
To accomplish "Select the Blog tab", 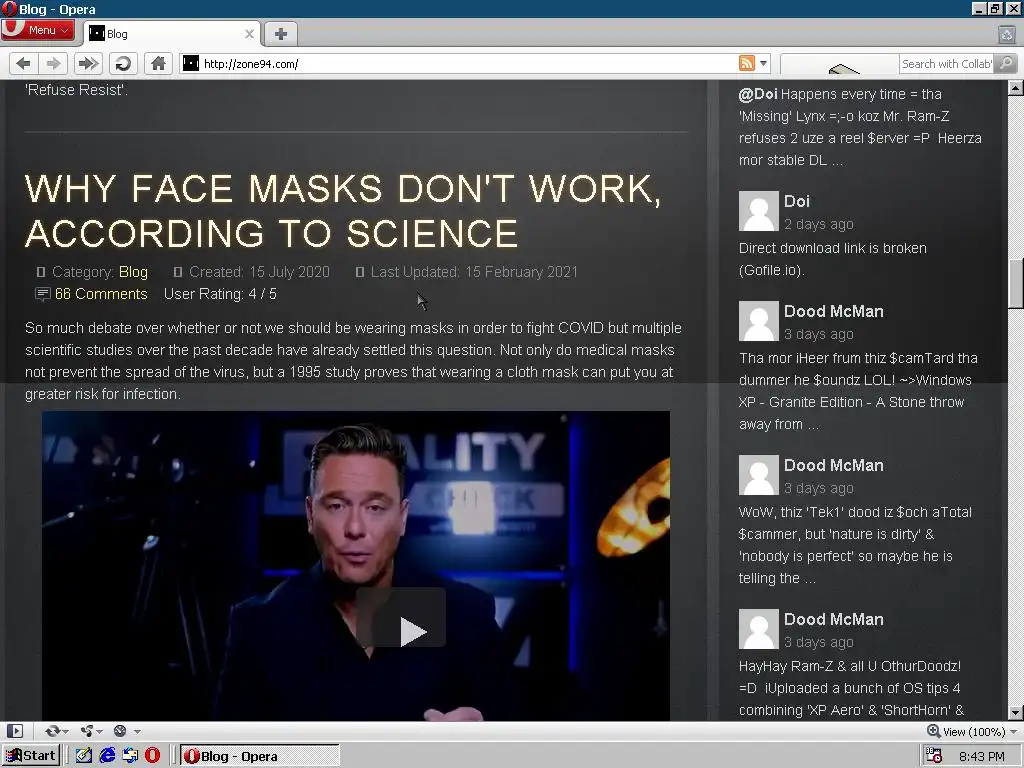I will coord(171,34).
